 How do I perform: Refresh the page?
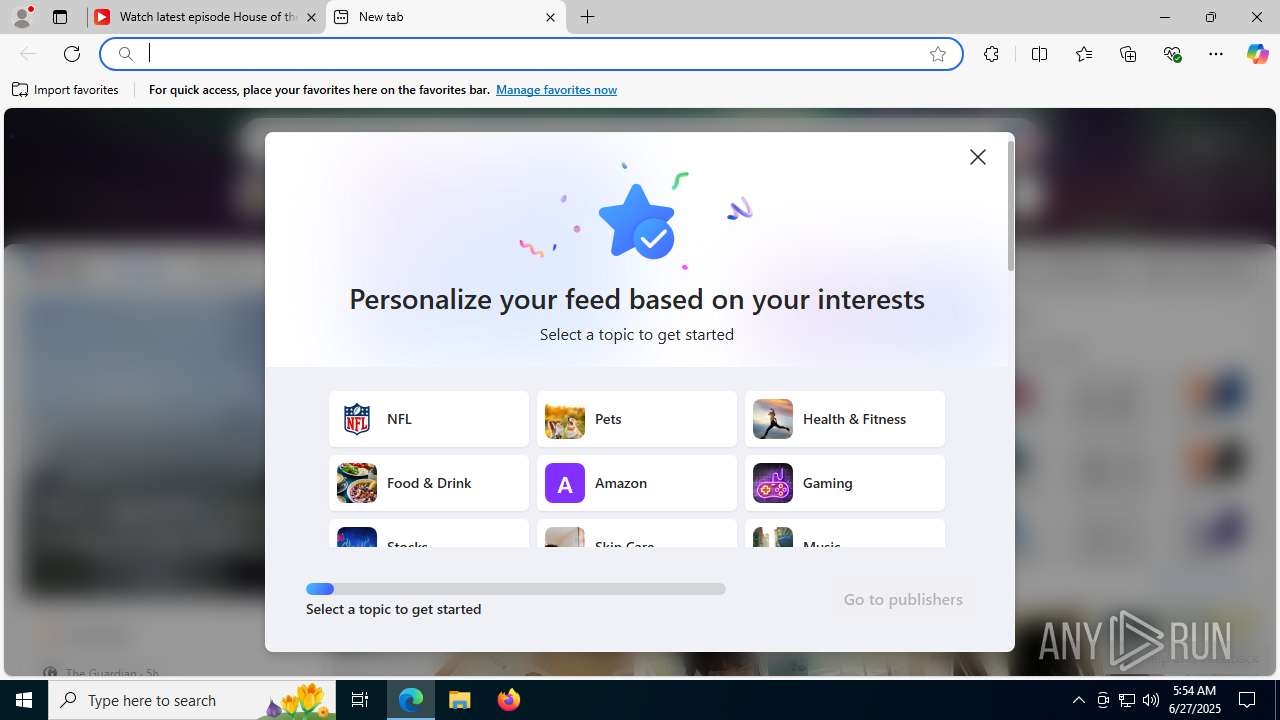click(x=72, y=54)
